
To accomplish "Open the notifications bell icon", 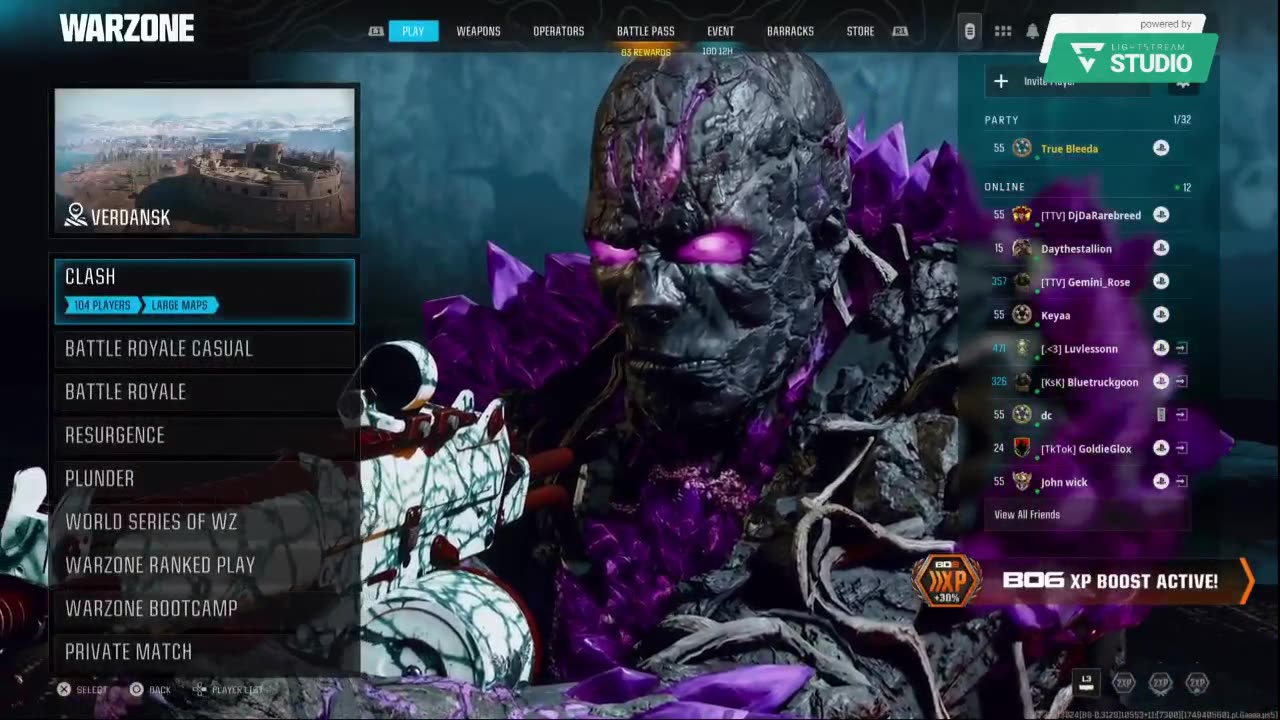I will coord(1032,31).
